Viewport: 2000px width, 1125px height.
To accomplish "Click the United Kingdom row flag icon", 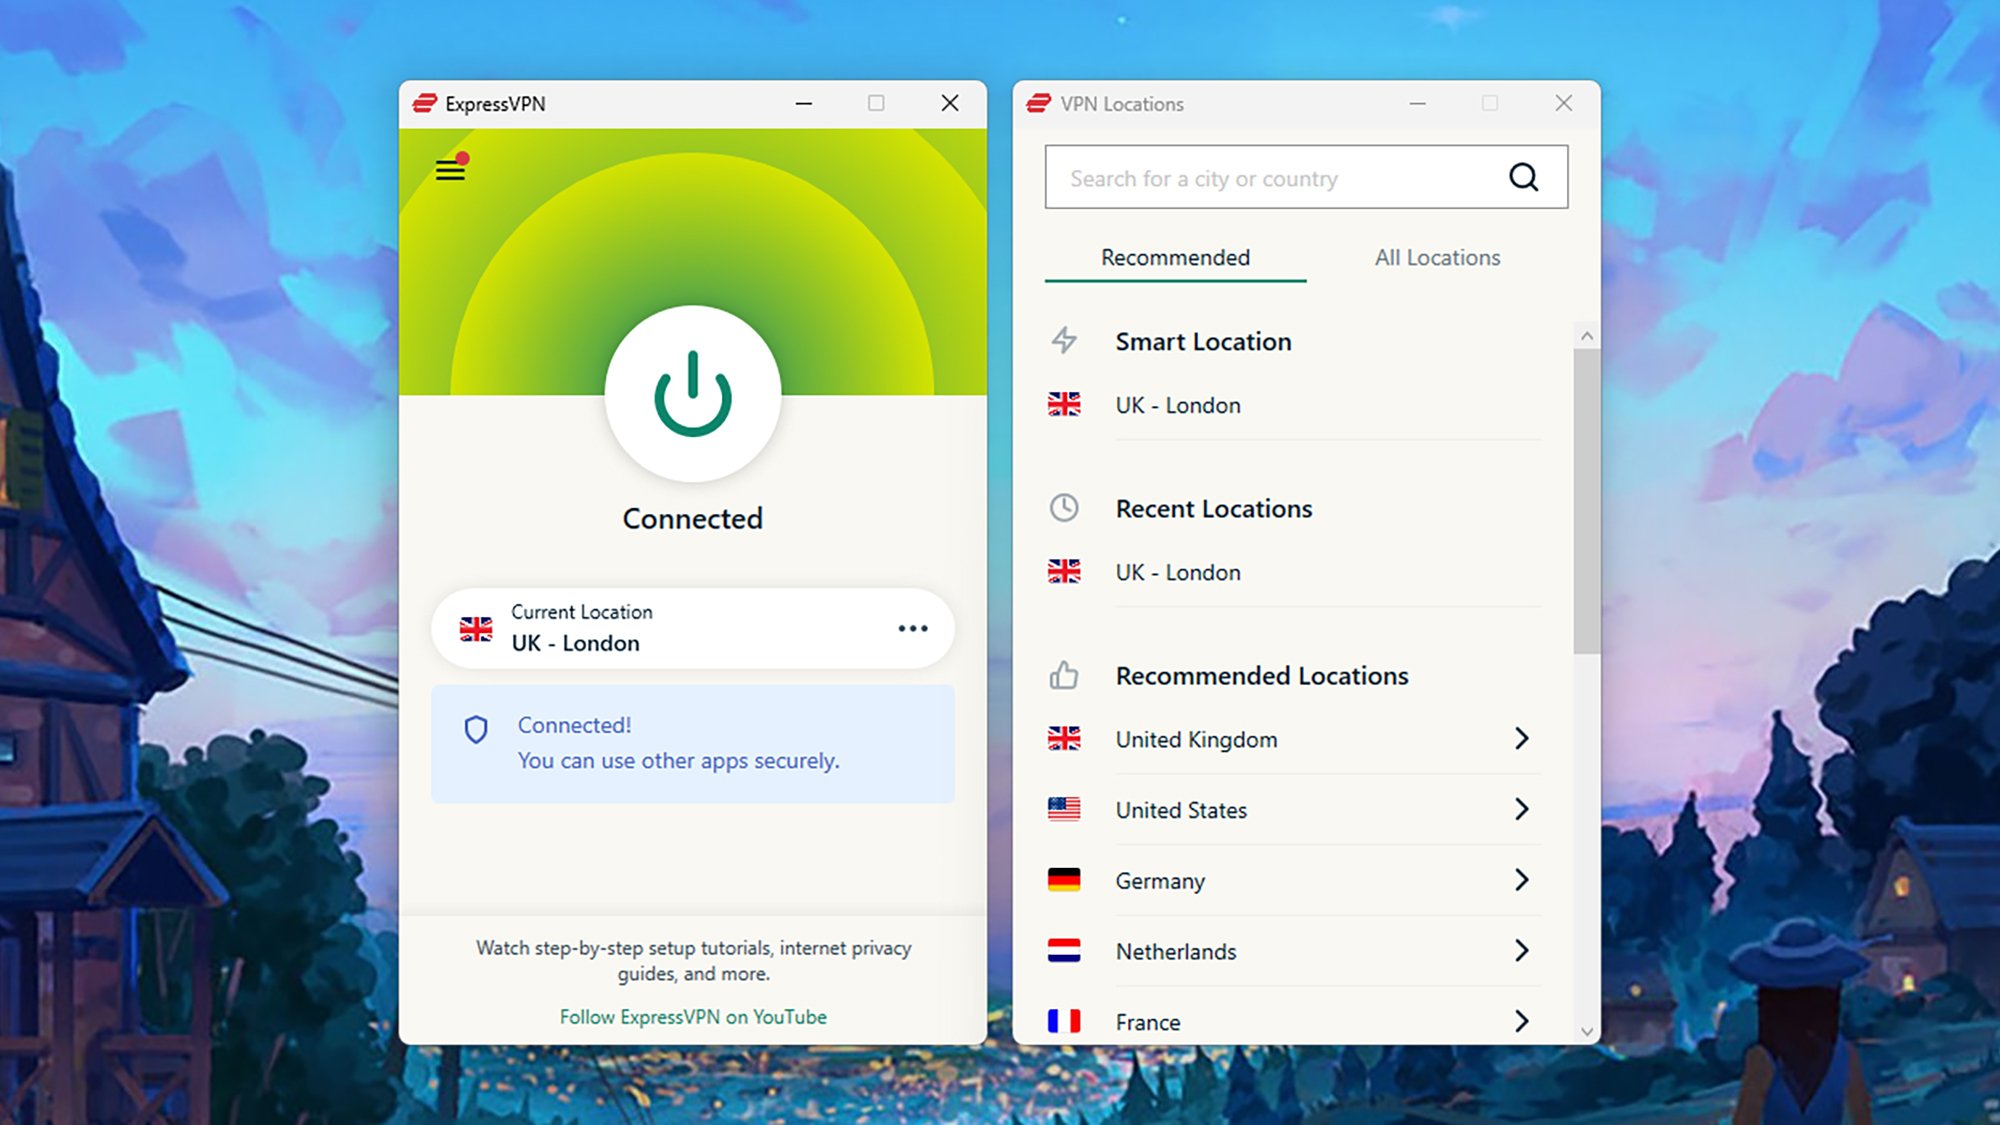I will point(1064,739).
